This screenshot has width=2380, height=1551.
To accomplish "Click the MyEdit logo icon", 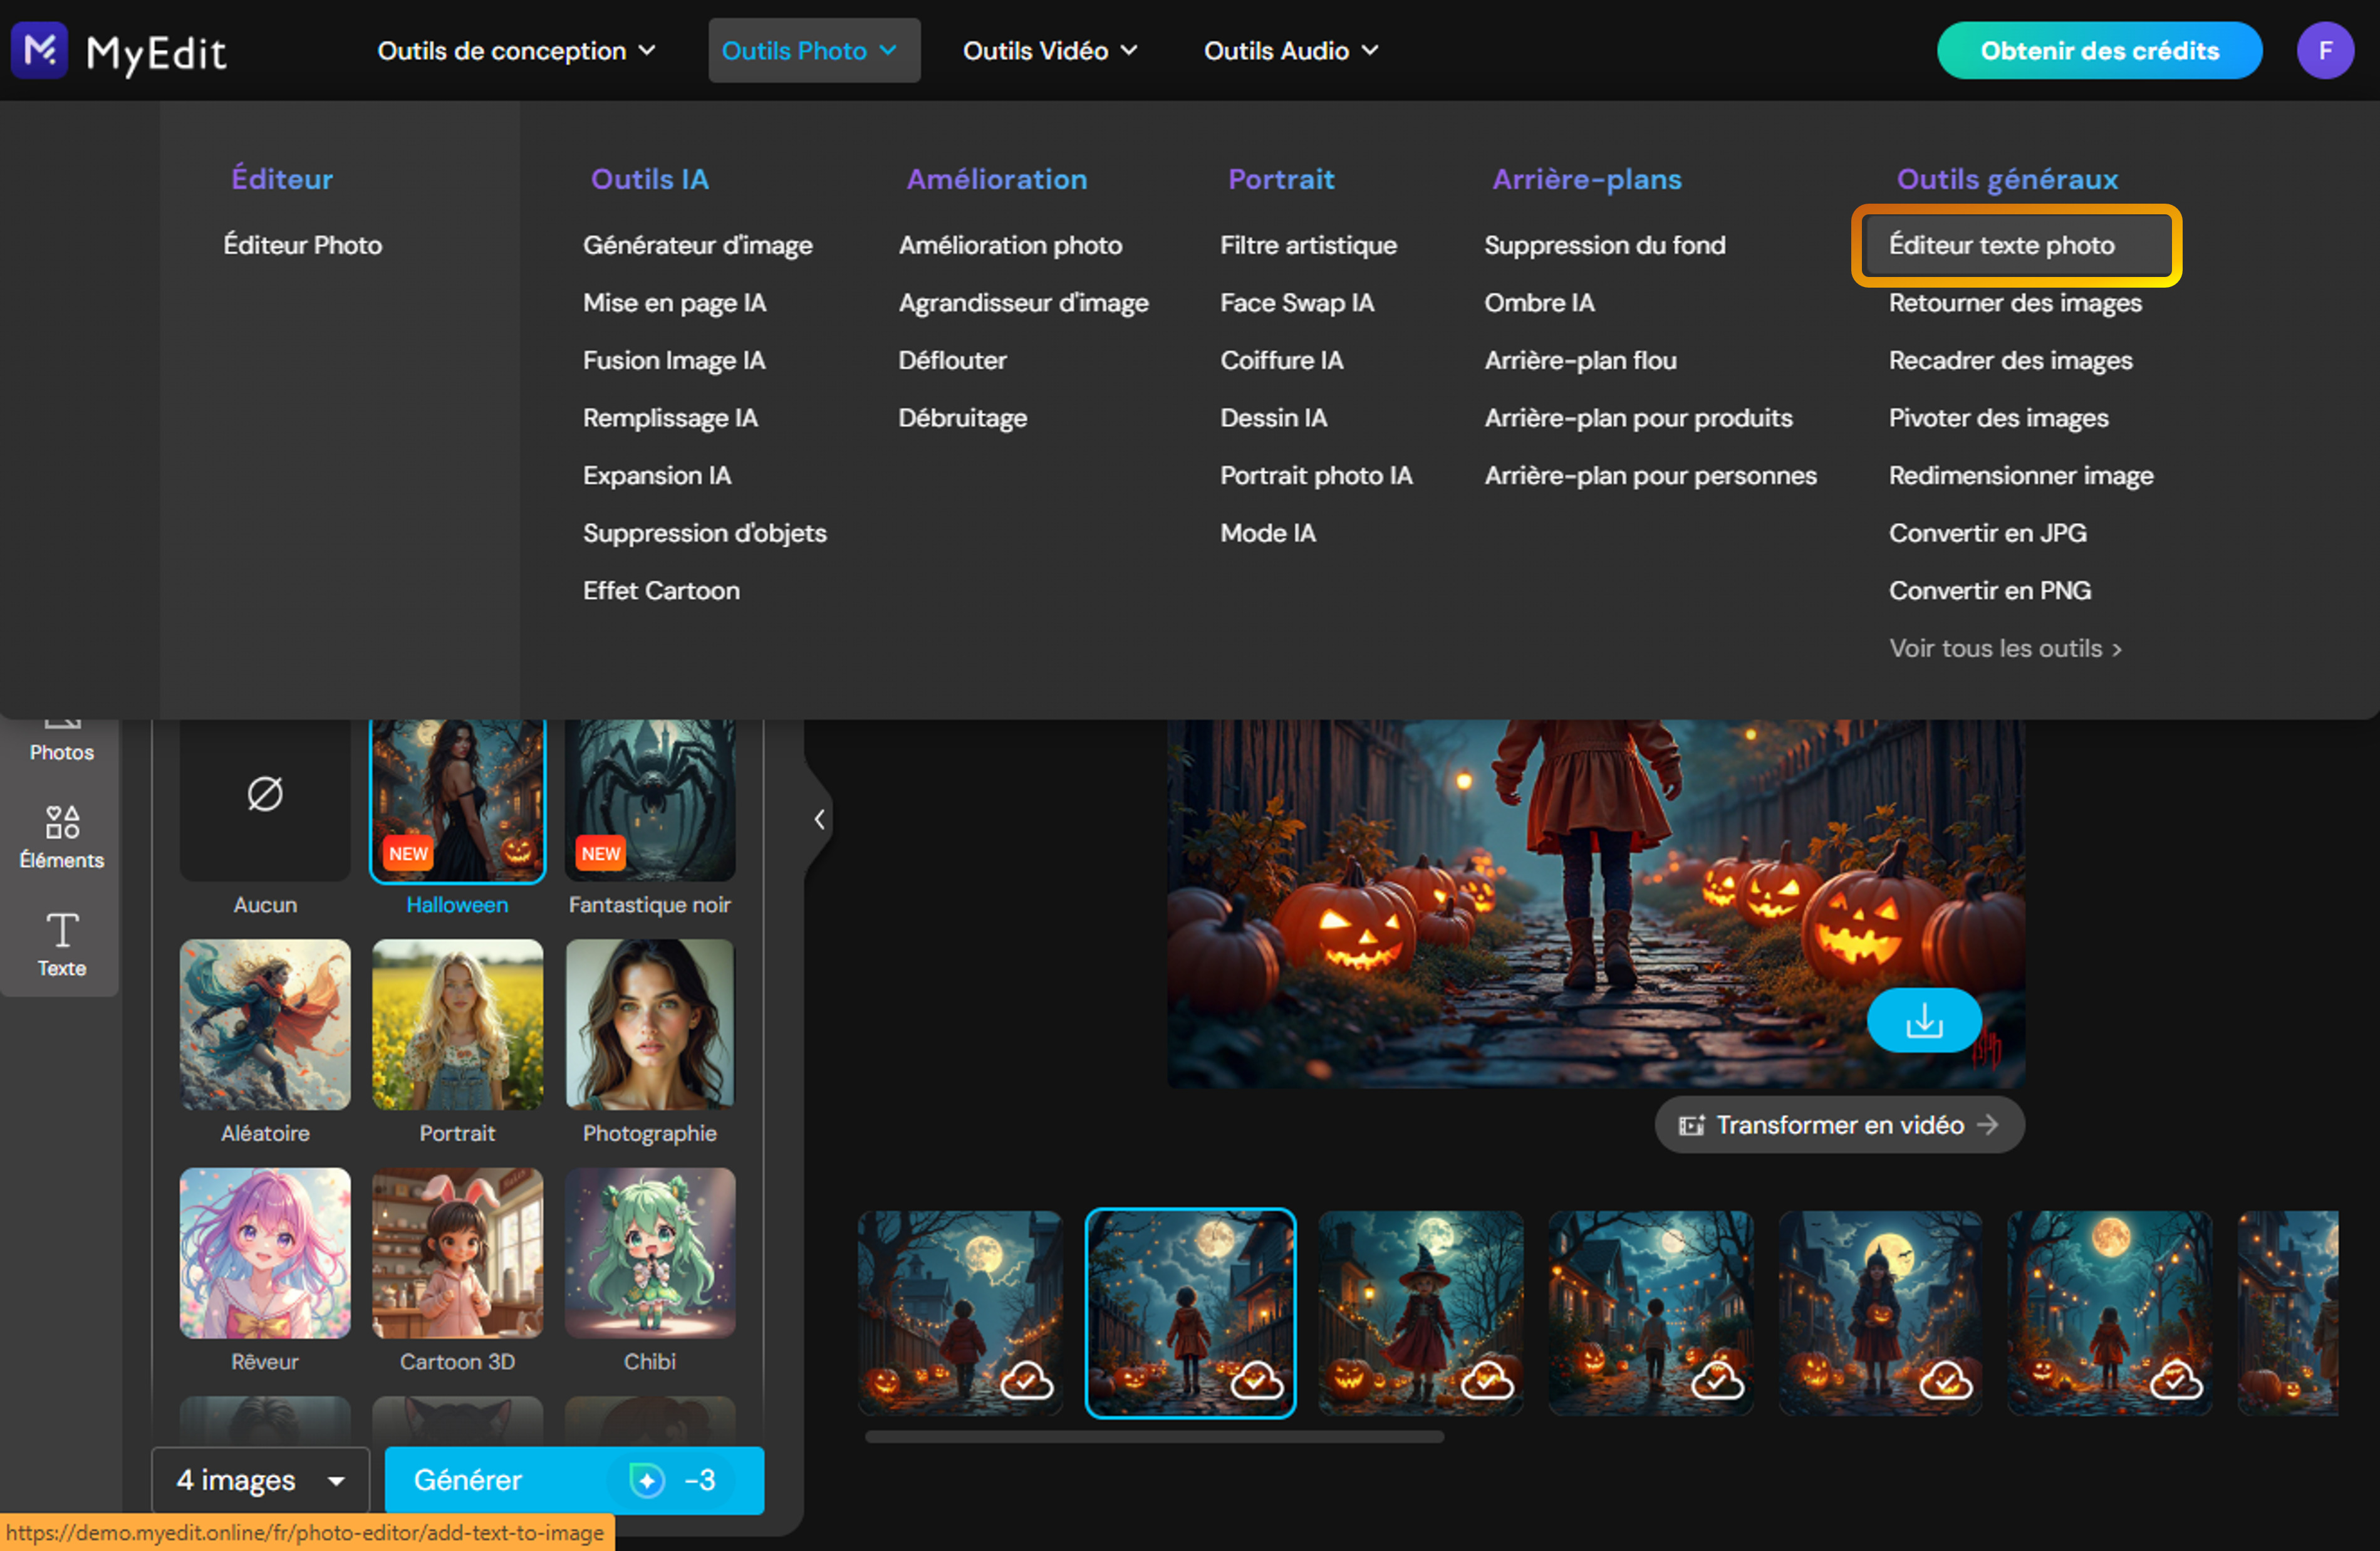I will pyautogui.click(x=38, y=50).
